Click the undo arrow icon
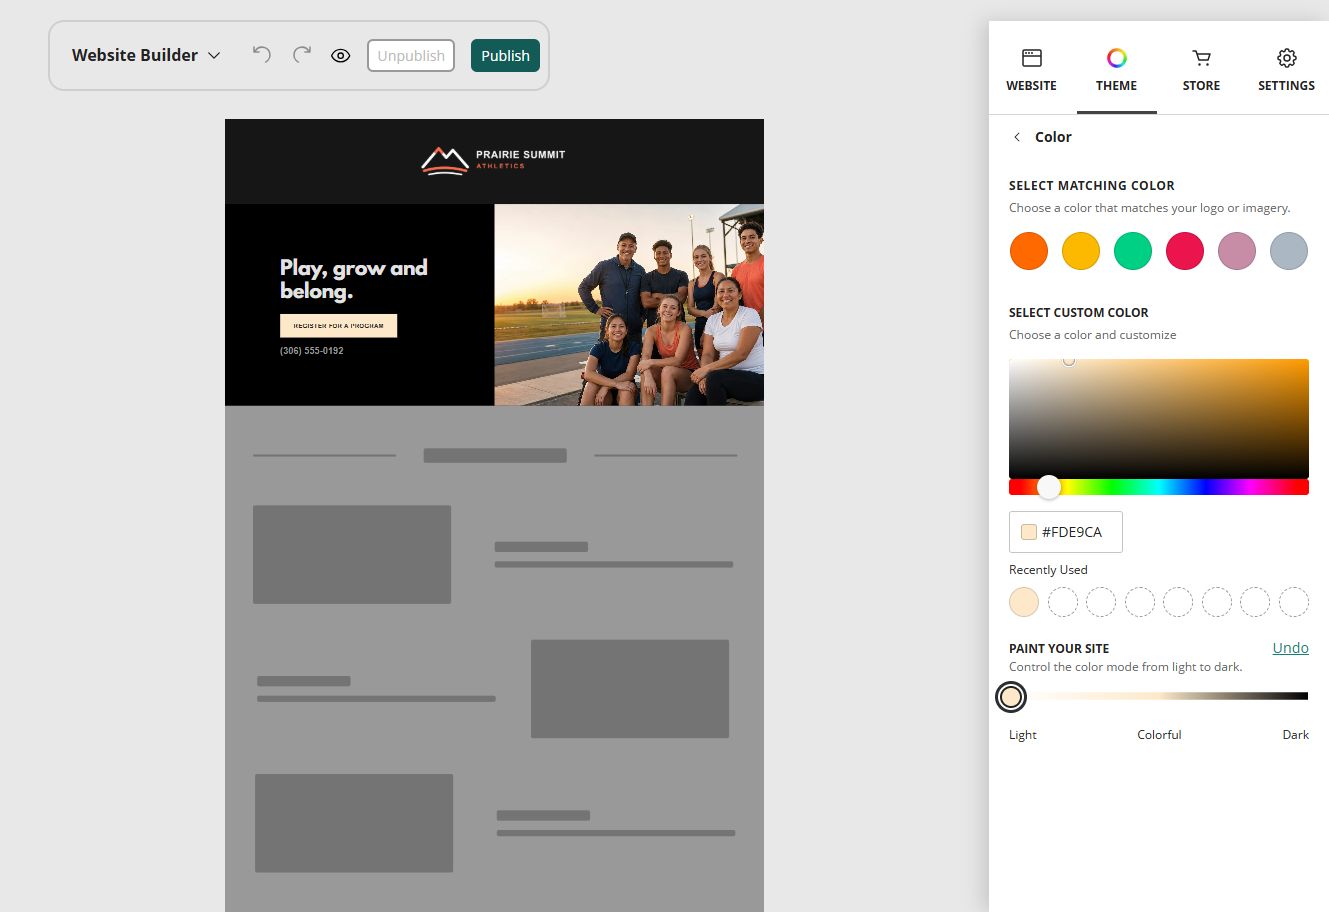 point(262,55)
